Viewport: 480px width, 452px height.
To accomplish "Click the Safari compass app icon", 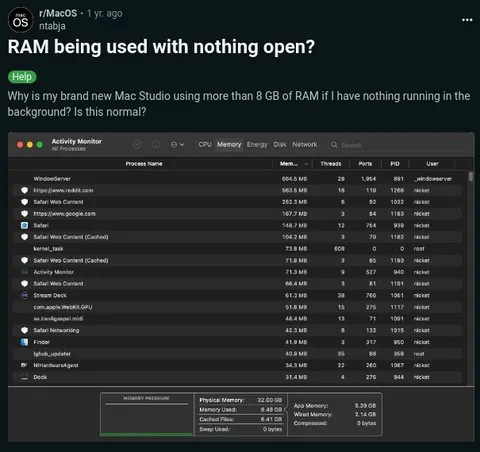I will (x=24, y=225).
